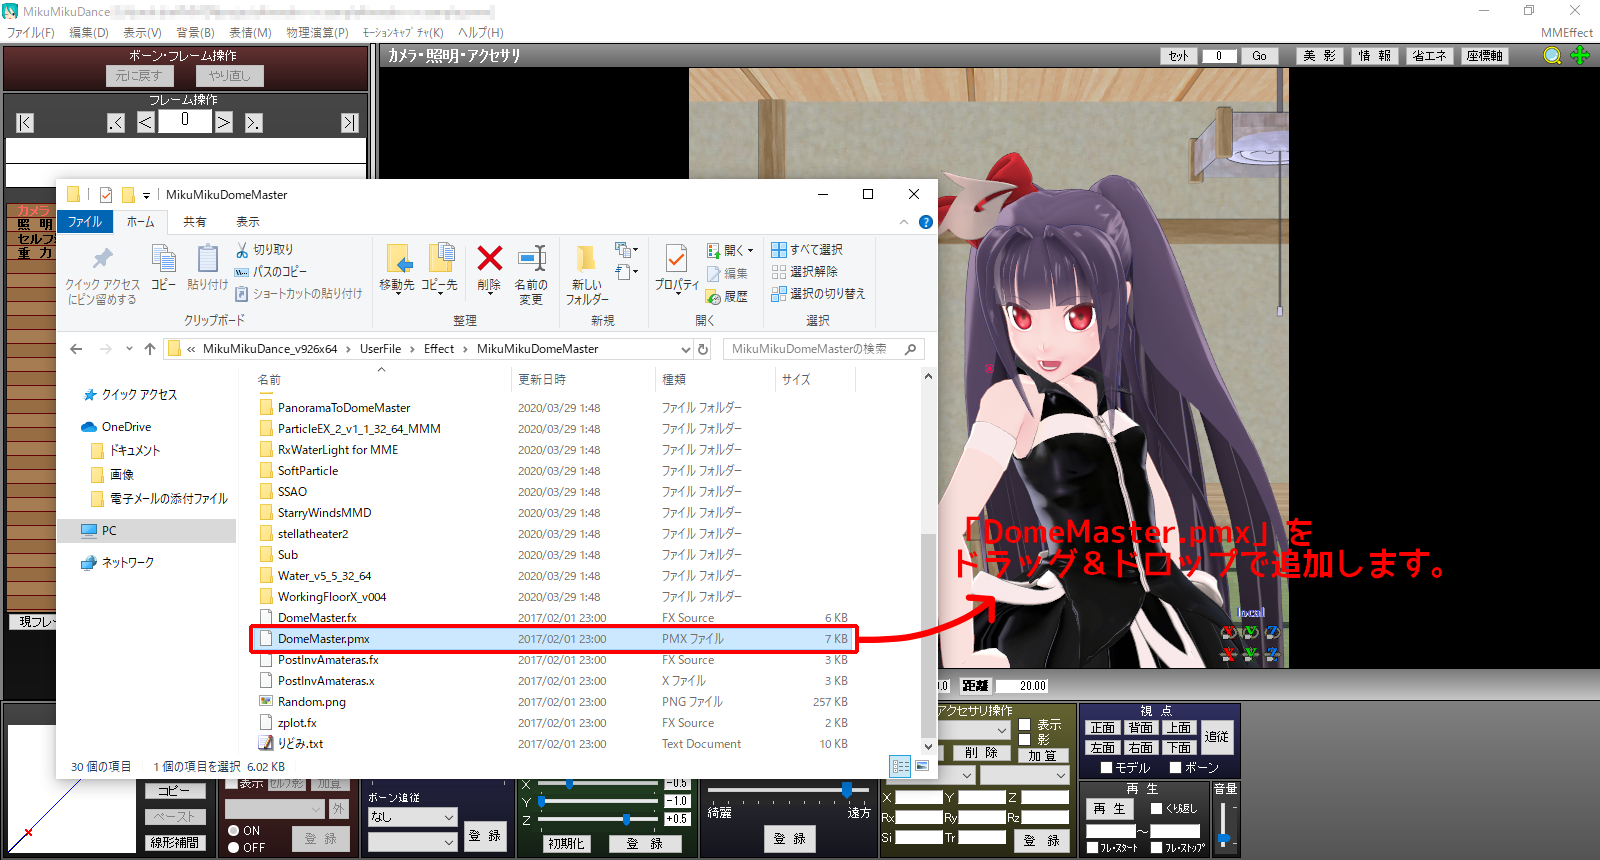1600x860 pixels.
Task: Click the 正面 front view button
Action: (1103, 728)
